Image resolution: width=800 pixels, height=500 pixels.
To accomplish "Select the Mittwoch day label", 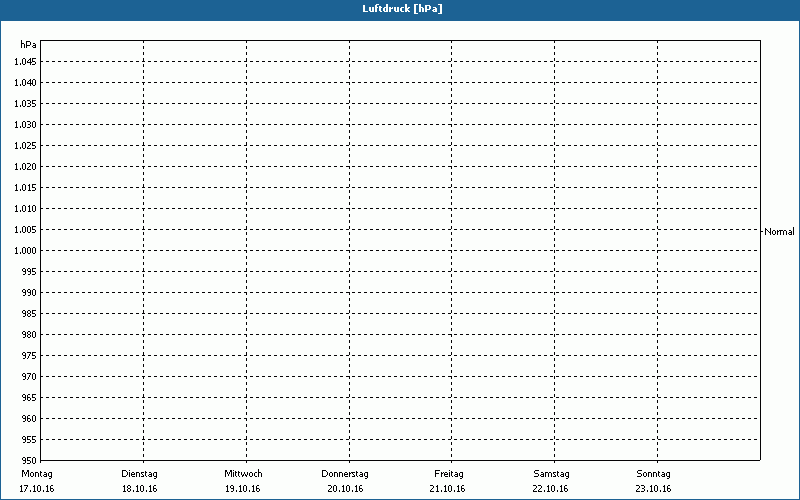I will coord(243,474).
